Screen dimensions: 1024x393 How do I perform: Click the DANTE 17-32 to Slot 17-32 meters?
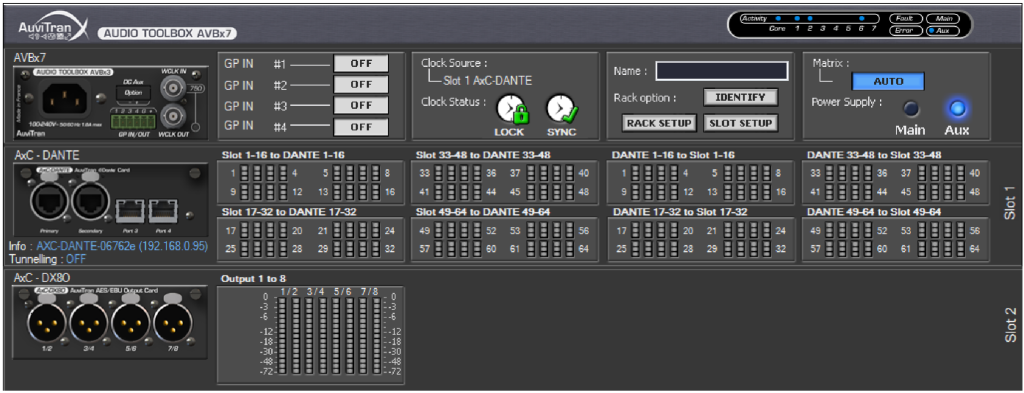(x=701, y=239)
